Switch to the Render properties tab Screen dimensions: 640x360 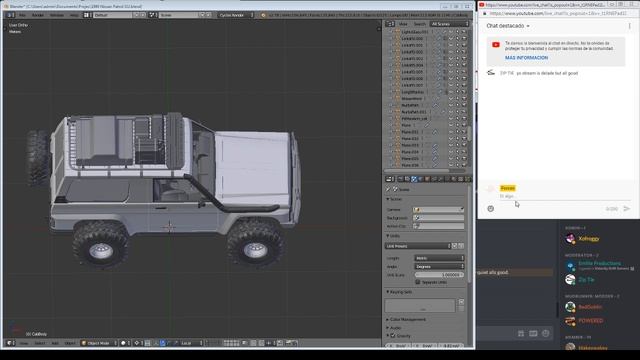[x=401, y=179]
